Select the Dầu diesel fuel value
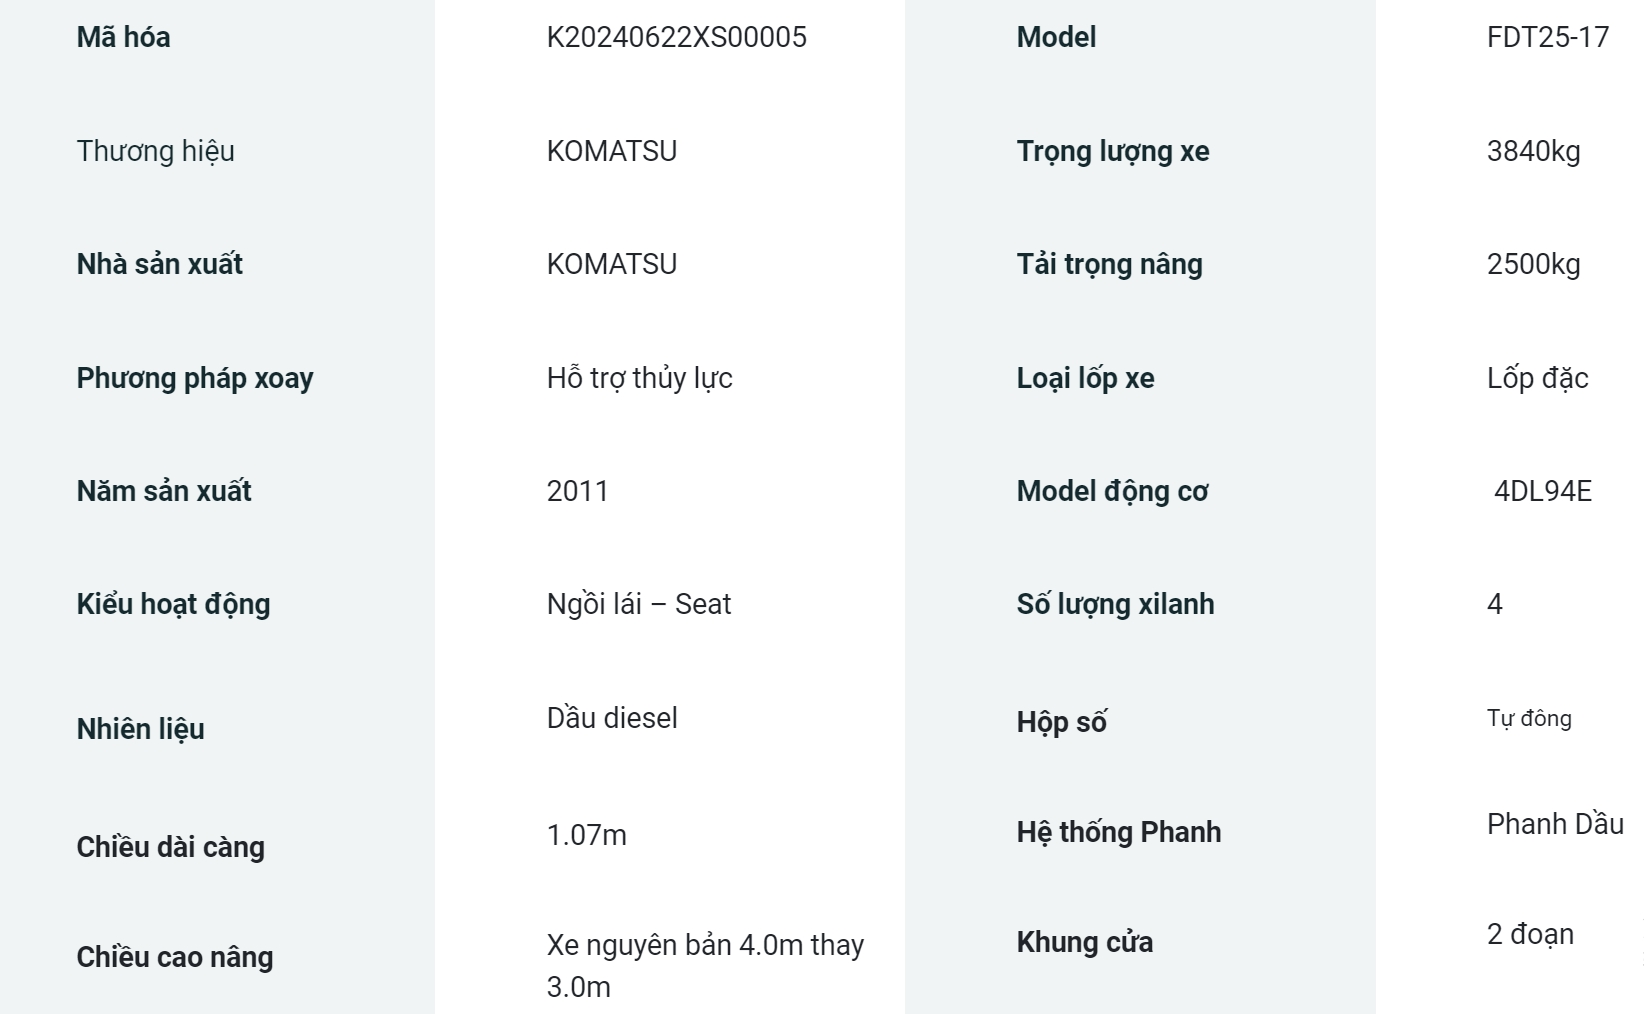 point(611,718)
